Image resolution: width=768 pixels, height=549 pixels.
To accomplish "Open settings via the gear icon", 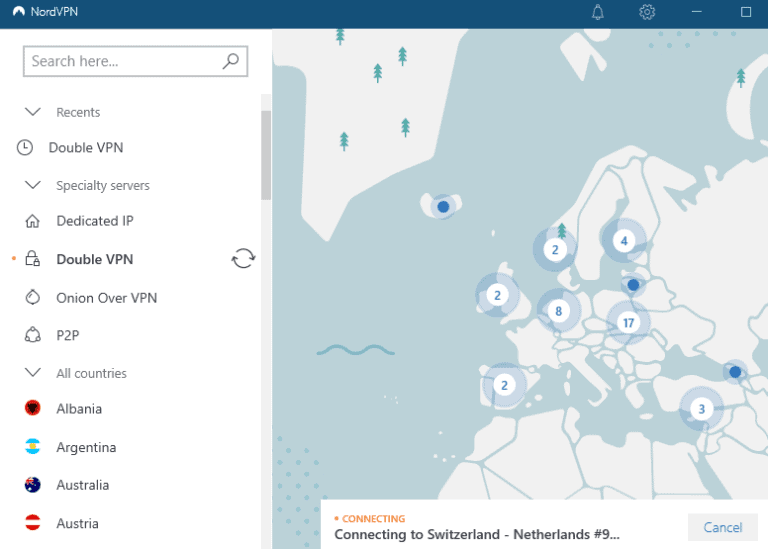I will click(647, 13).
